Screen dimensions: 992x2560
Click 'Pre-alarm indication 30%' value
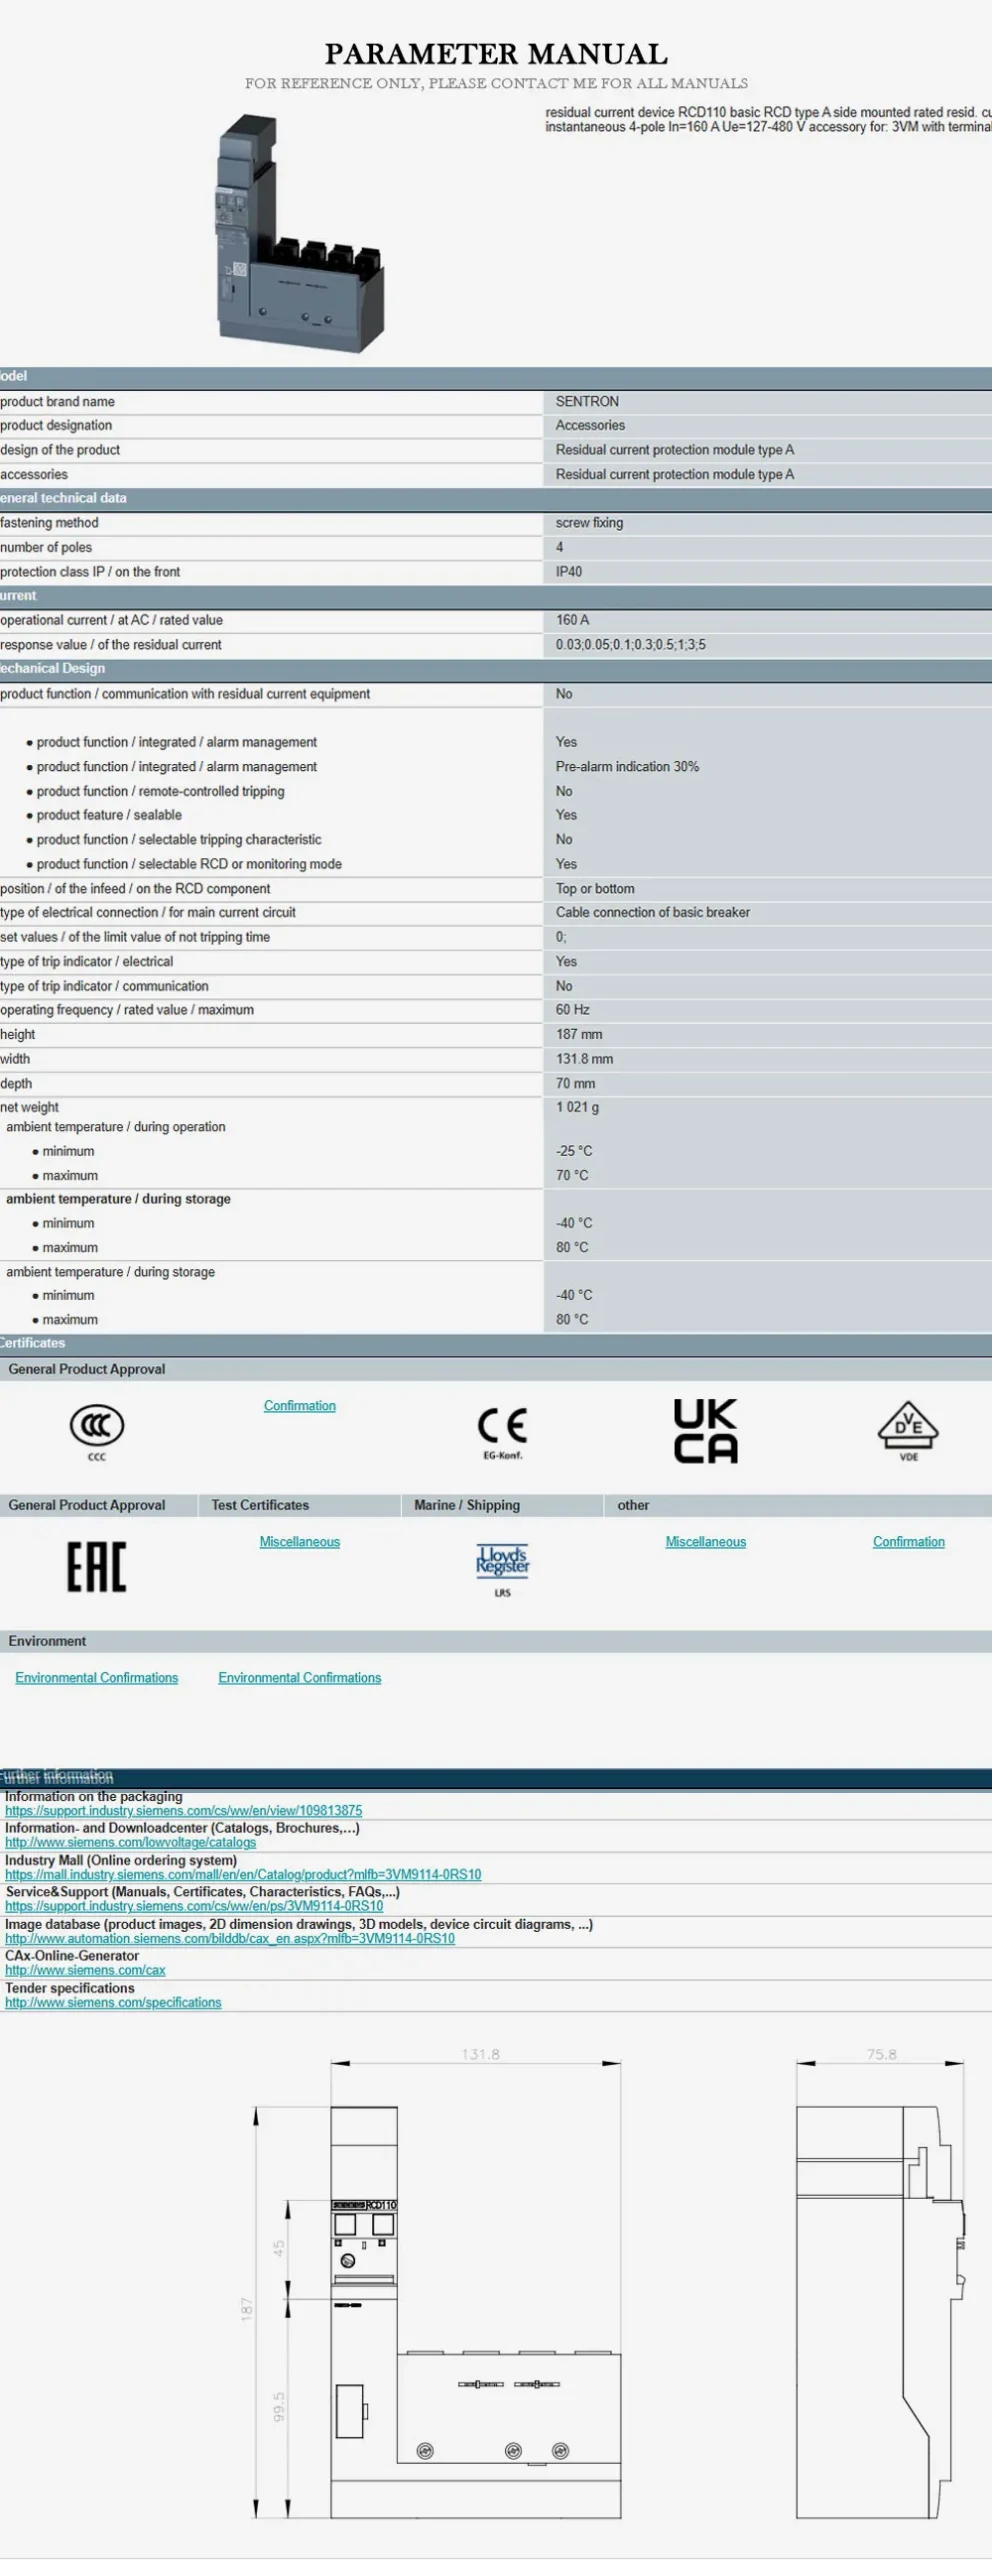[627, 767]
